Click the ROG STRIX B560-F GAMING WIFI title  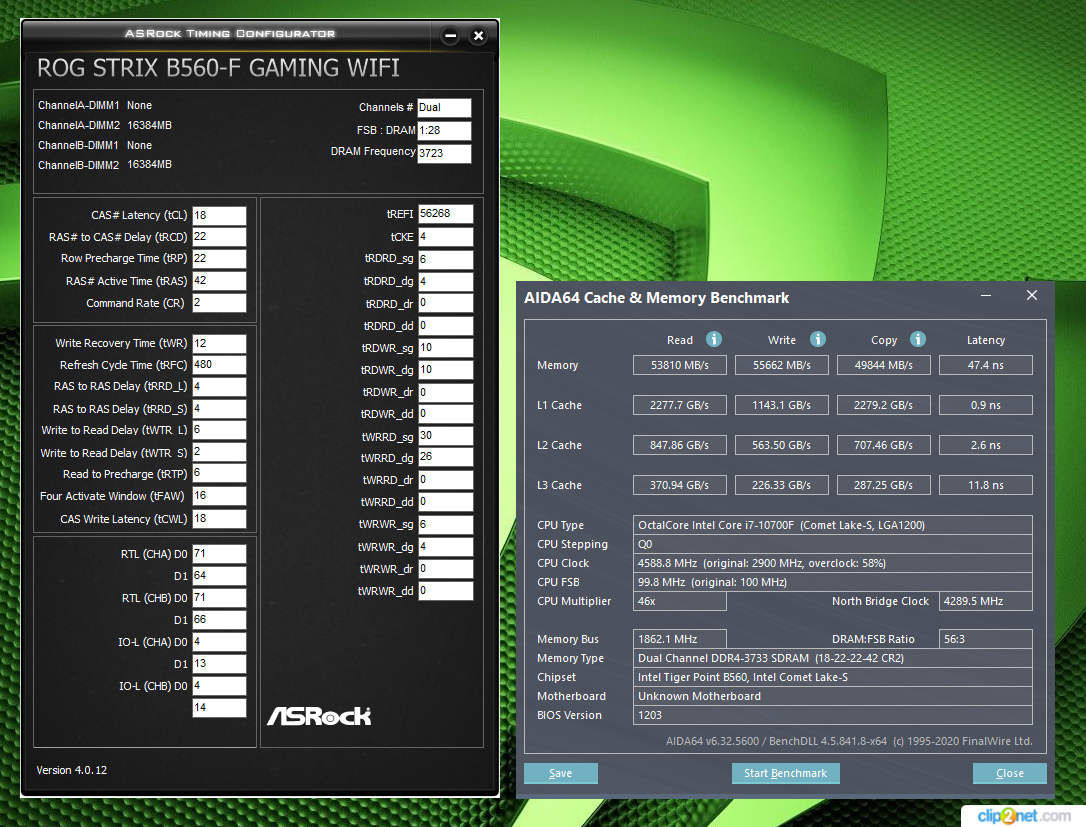point(218,68)
